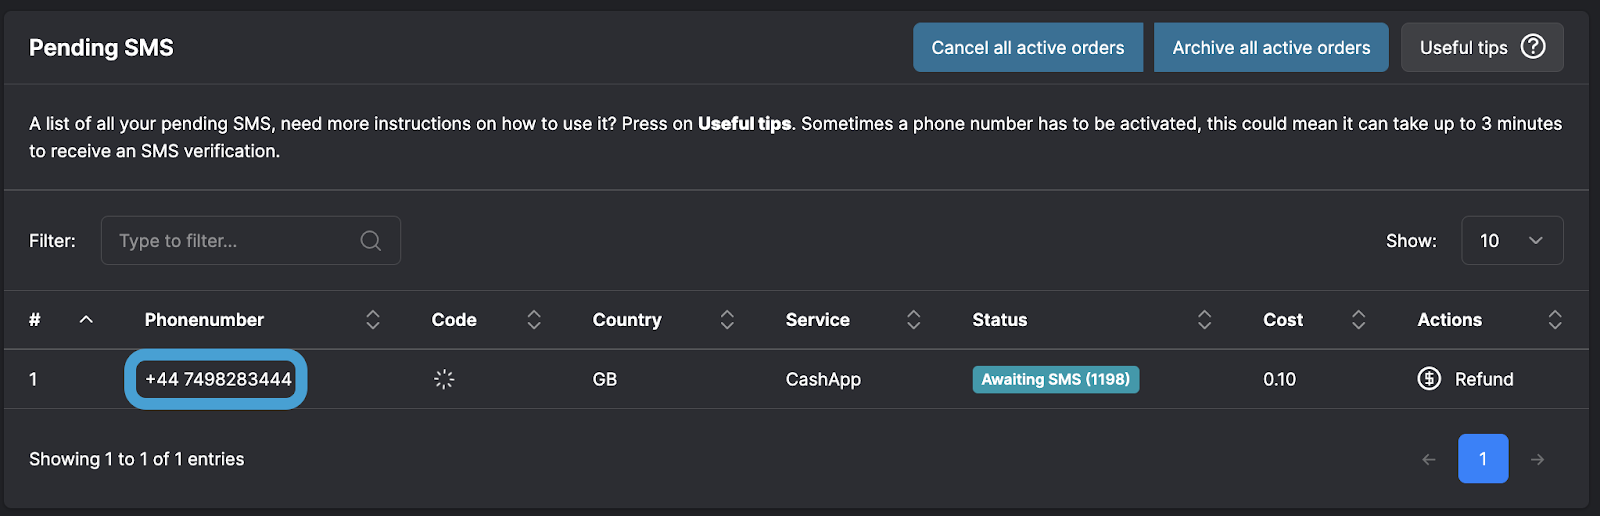Click the Useful tips question mark icon
The height and width of the screenshot is (516, 1600).
(x=1532, y=47)
